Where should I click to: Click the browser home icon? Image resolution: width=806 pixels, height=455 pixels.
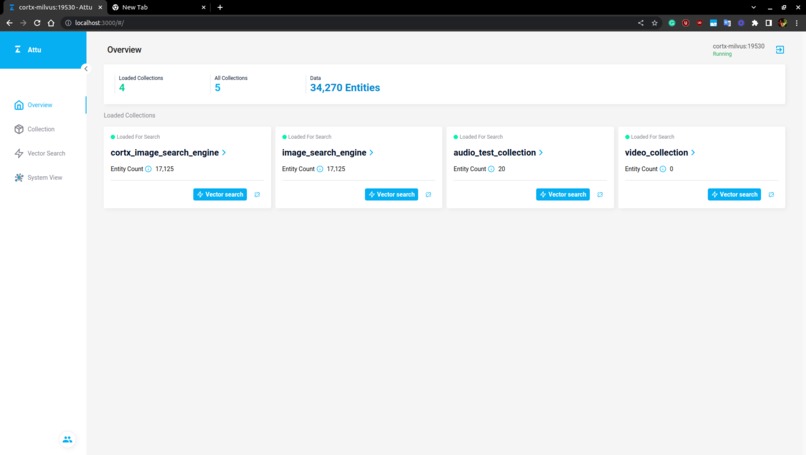(x=51, y=23)
